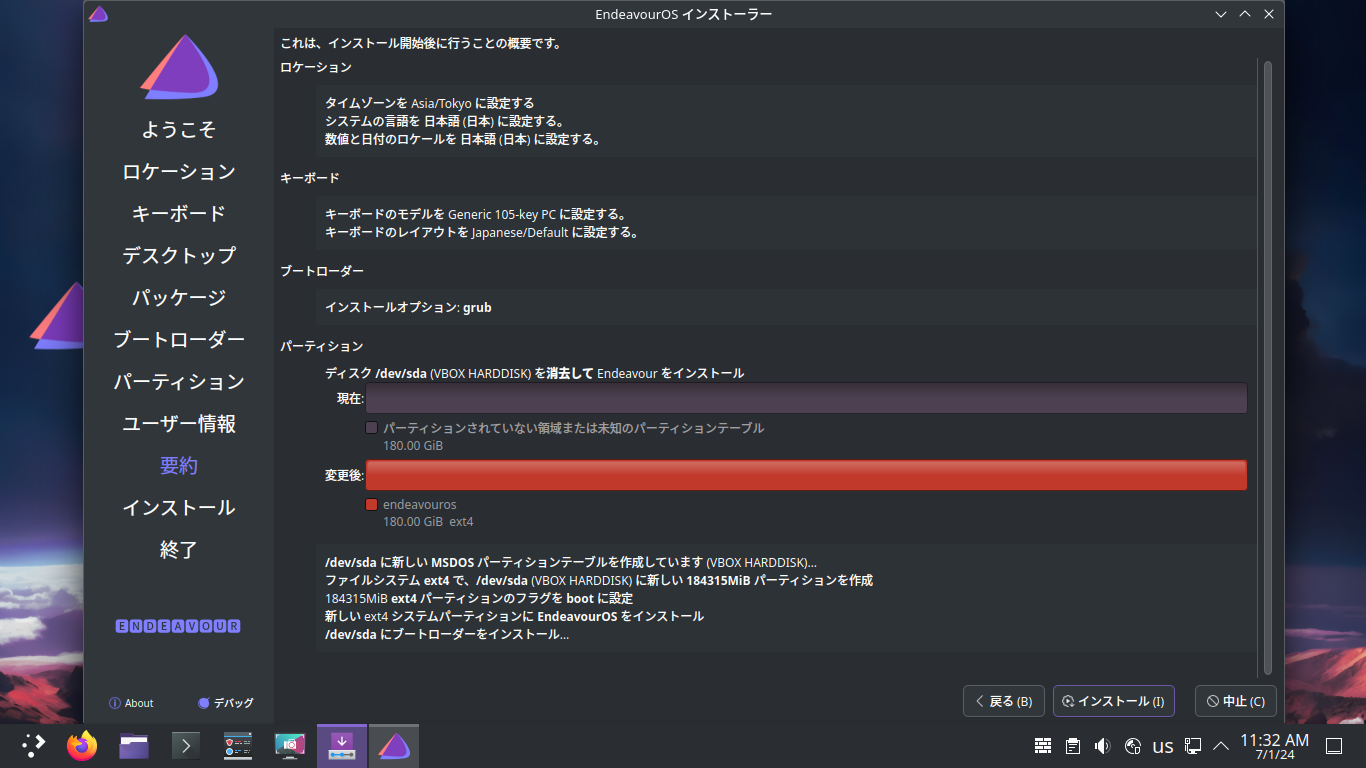Viewport: 1366px width, 768px height.
Task: Go to the ユーザー情報 step
Action: pos(179,424)
